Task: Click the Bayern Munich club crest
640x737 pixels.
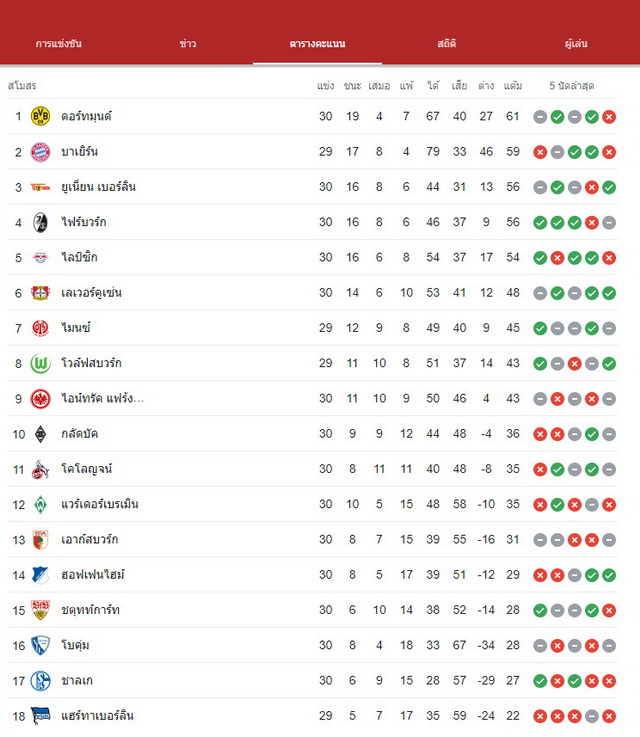Action: [40, 152]
